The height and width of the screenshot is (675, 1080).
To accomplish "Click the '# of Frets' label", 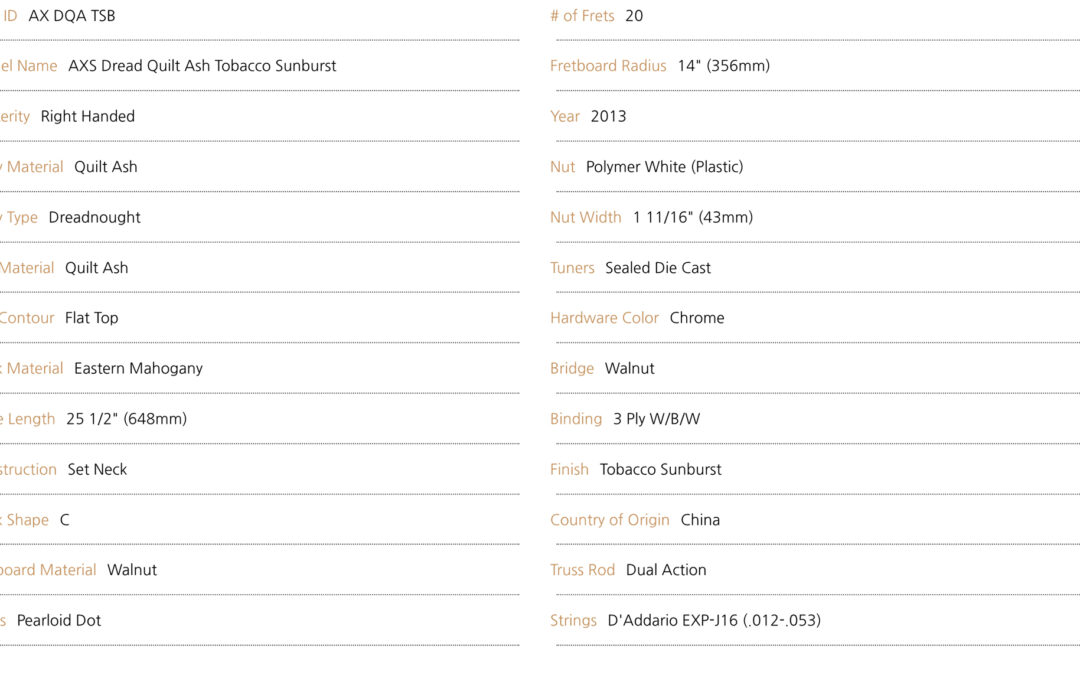I will pyautogui.click(x=582, y=16).
